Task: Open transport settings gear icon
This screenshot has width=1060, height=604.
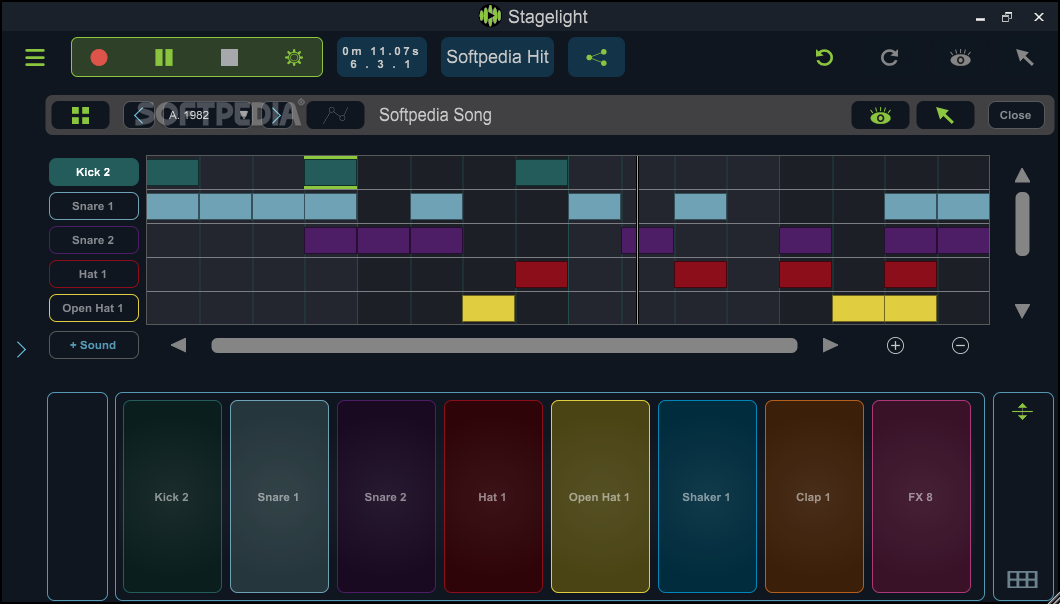Action: (x=294, y=57)
